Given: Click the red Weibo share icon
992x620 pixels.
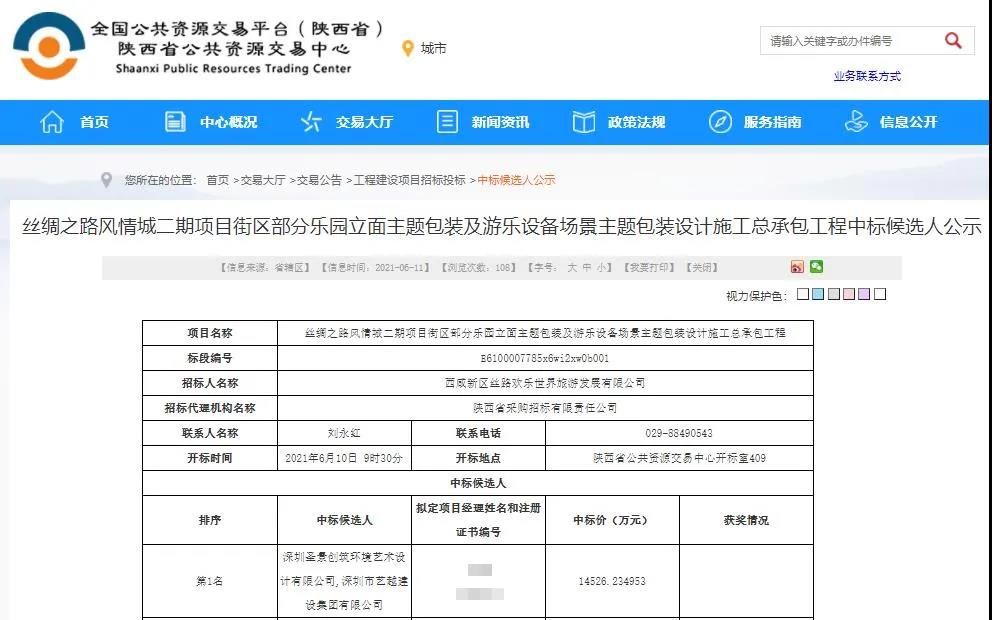Looking at the screenshot, I should (797, 267).
